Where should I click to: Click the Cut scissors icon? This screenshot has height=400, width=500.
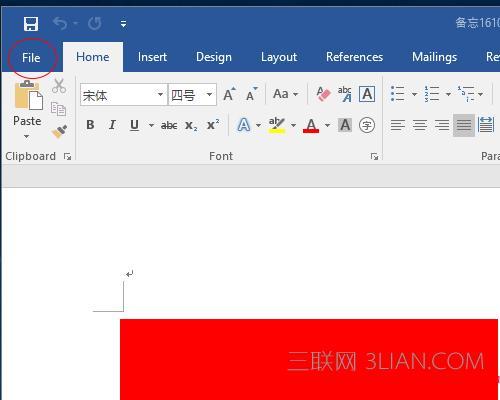point(59,86)
